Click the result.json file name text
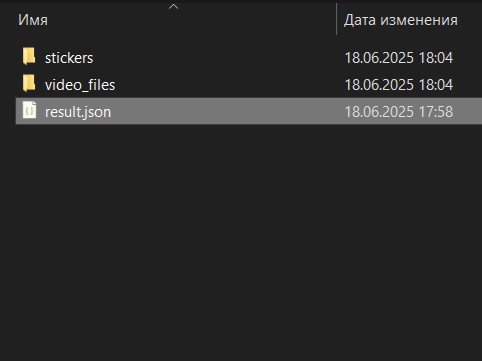Viewport: 482px width, 361px height. (78, 112)
